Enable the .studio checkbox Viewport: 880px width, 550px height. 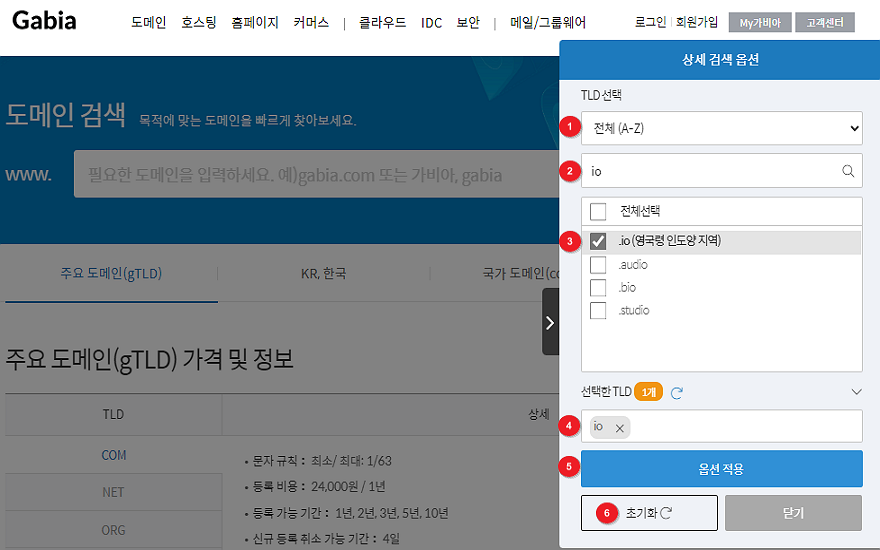[x=598, y=310]
